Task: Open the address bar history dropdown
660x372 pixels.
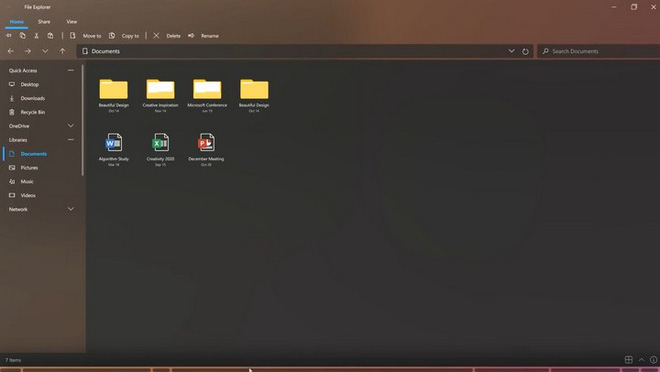Action: 511,51
